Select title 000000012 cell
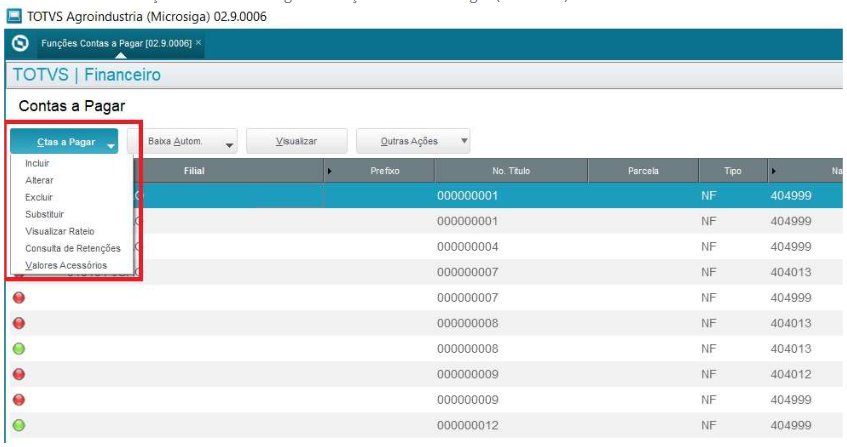Viewport: 847px width, 447px height. [x=467, y=425]
